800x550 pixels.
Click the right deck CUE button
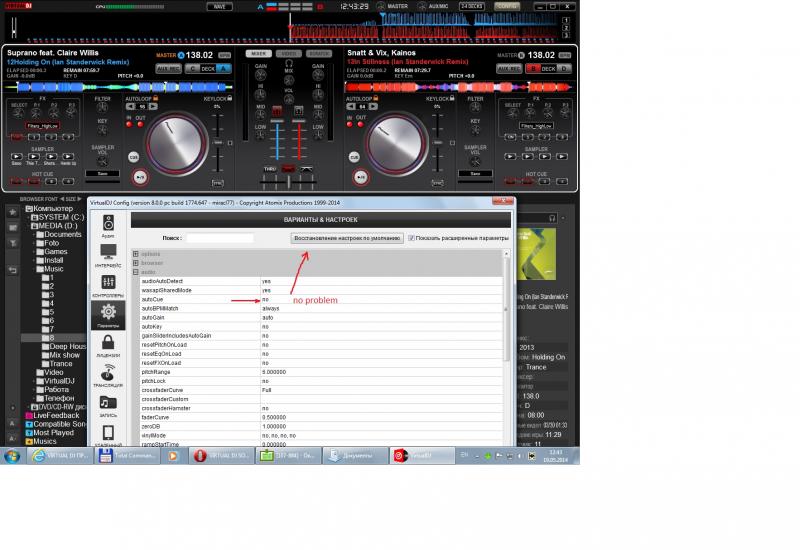pyautogui.click(x=354, y=157)
